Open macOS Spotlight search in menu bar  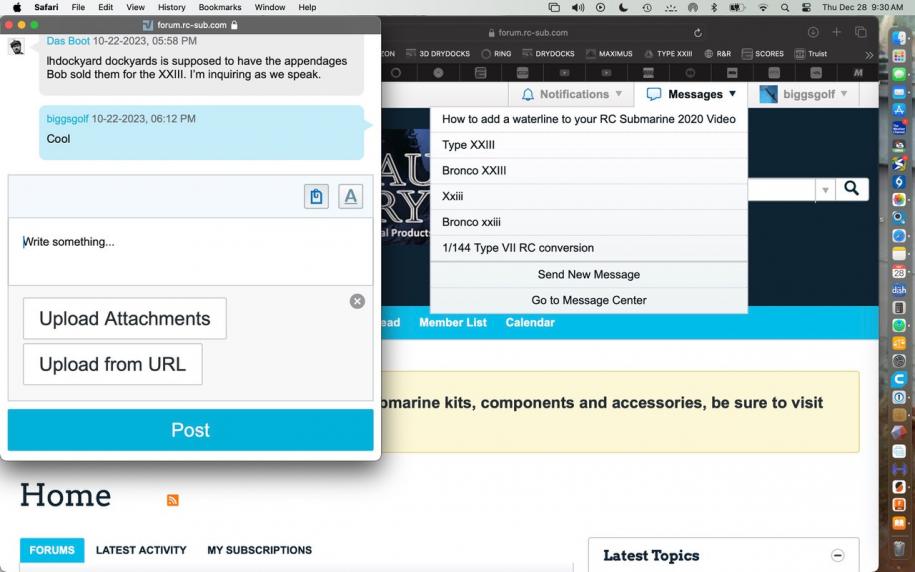pos(786,7)
